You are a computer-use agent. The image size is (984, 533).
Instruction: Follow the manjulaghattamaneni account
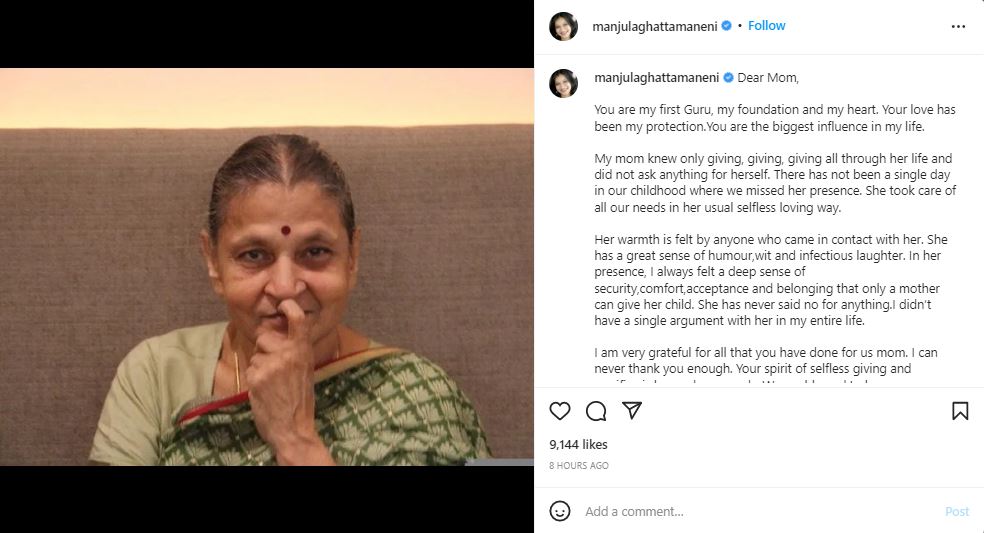767,26
